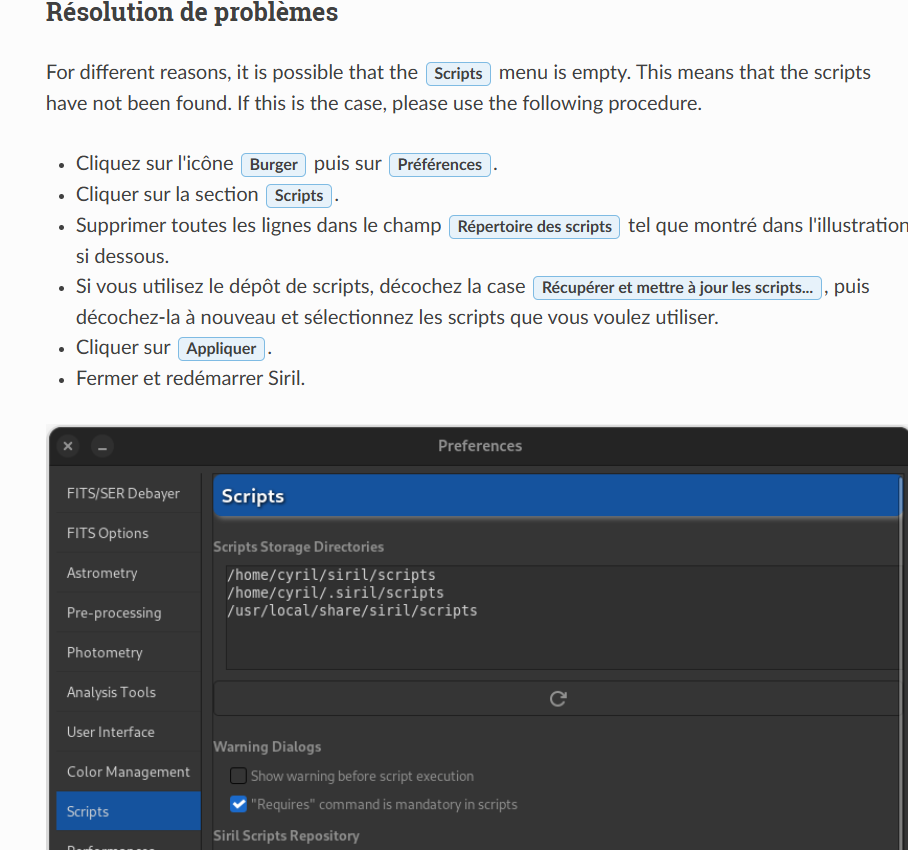The height and width of the screenshot is (850, 908).
Task: Open User Interface preferences
Action: click(111, 732)
